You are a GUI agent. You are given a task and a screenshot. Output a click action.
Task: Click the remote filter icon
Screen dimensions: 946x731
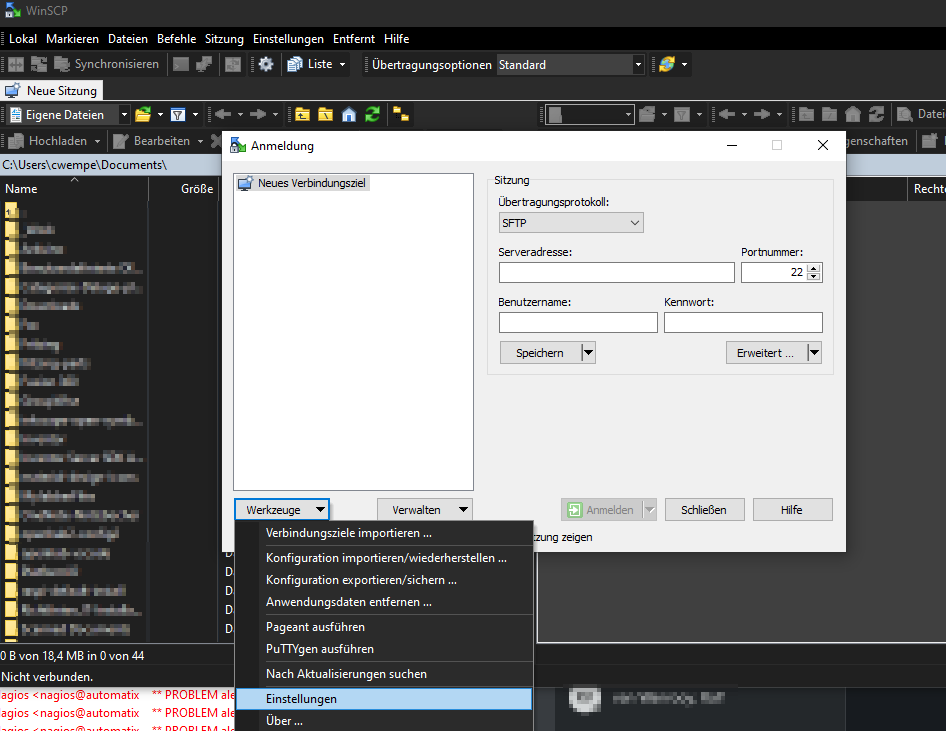point(682,115)
